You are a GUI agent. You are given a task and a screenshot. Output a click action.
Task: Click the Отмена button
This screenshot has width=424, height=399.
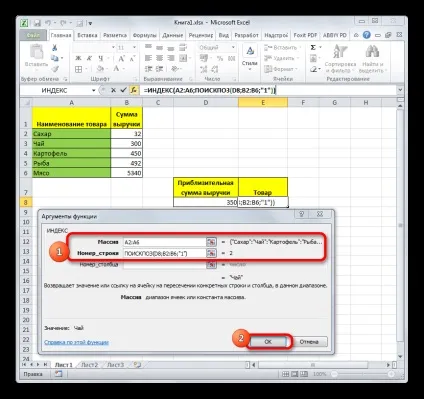[x=309, y=342]
